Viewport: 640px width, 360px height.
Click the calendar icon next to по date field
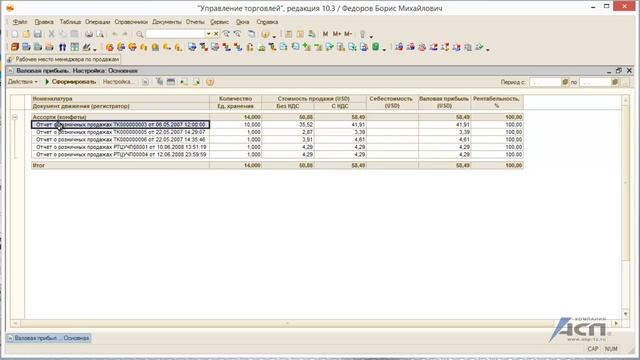615,82
